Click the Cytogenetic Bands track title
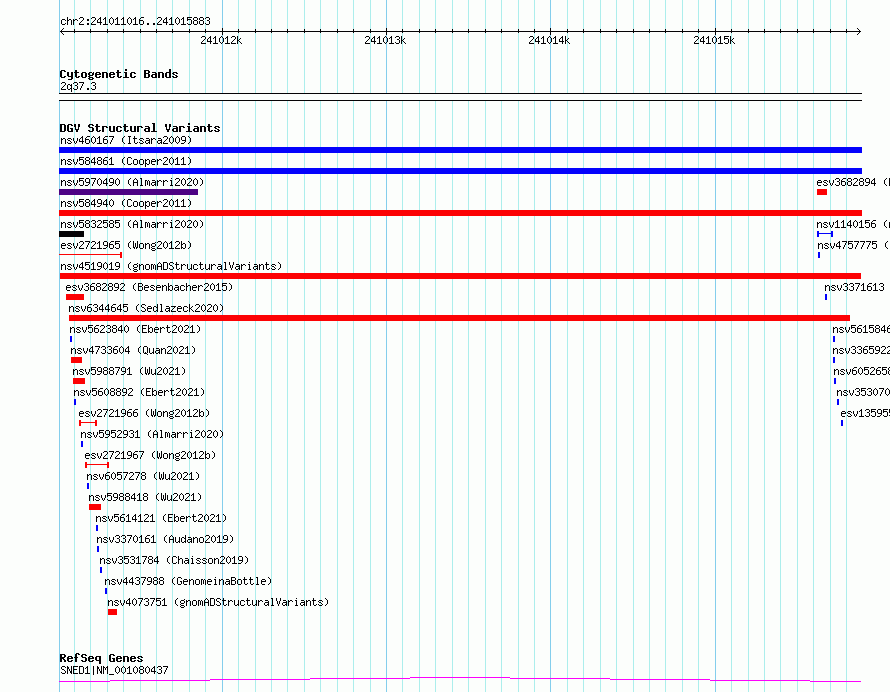 coord(119,74)
